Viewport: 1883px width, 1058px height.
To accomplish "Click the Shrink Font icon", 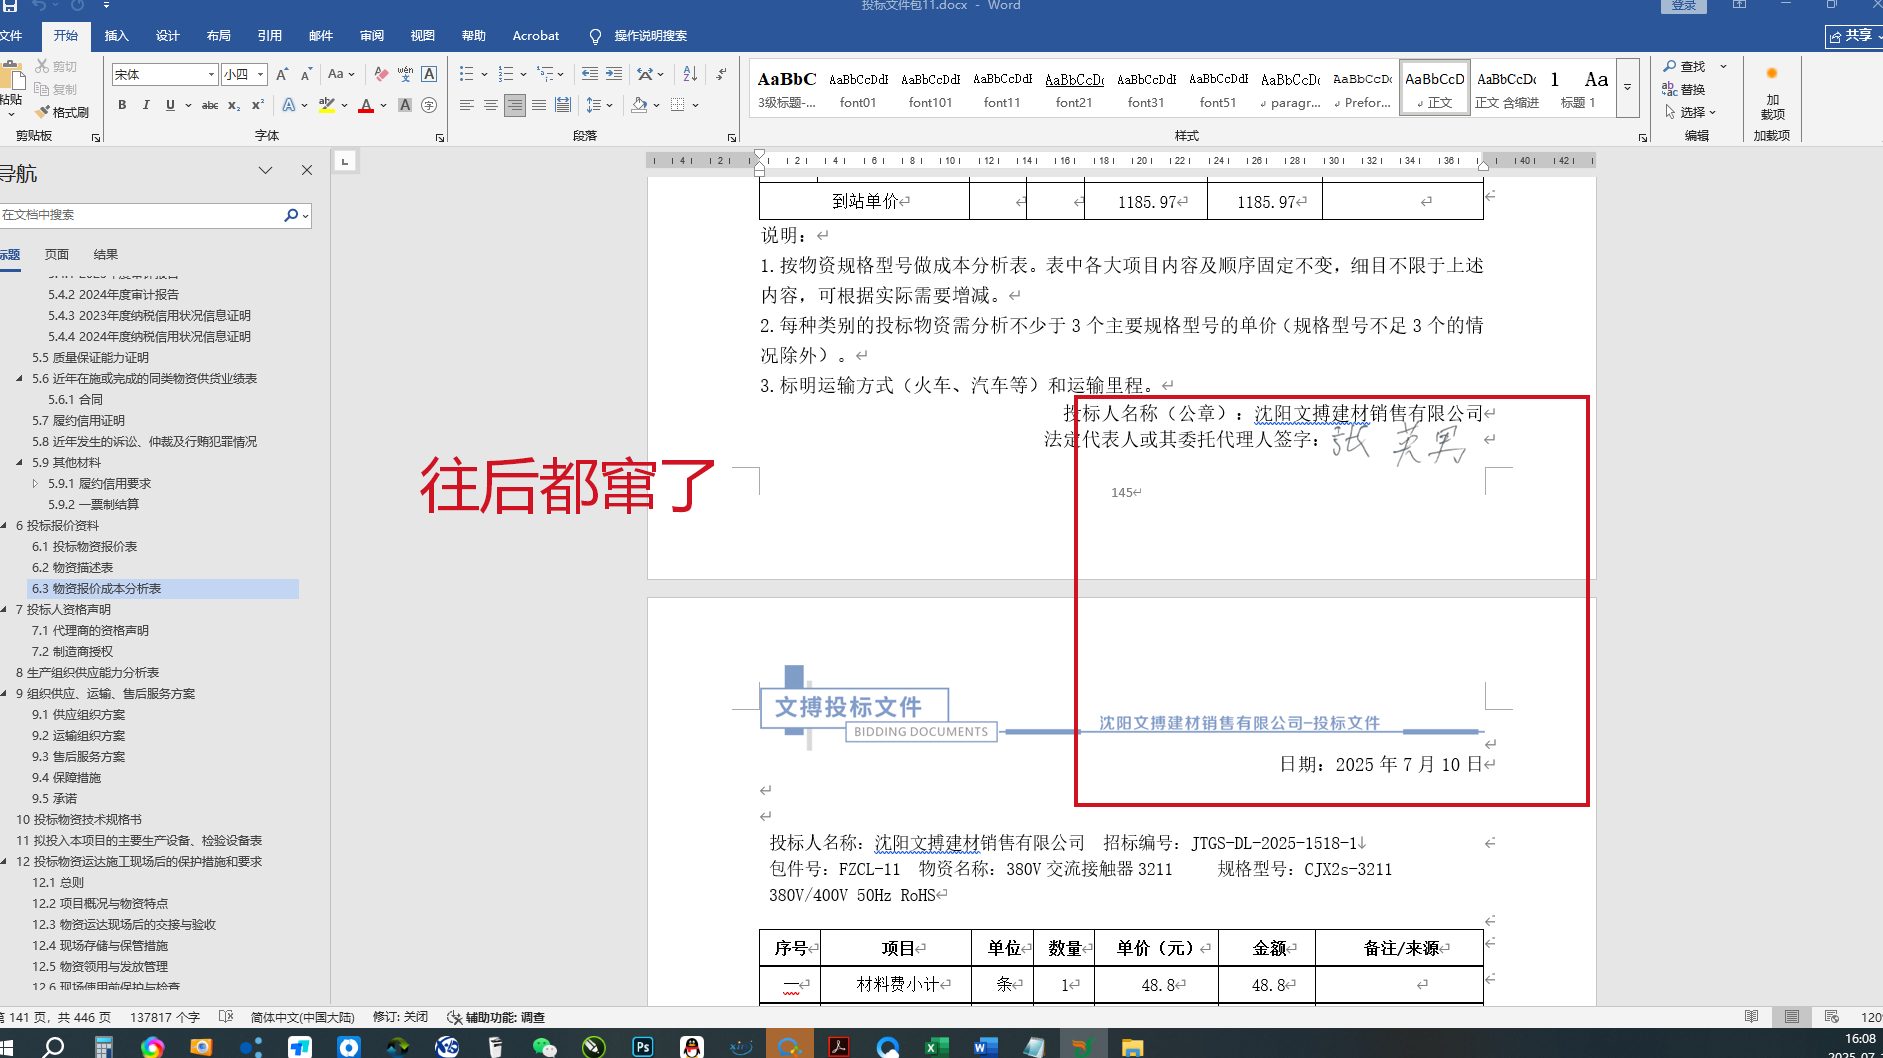I will [x=306, y=74].
